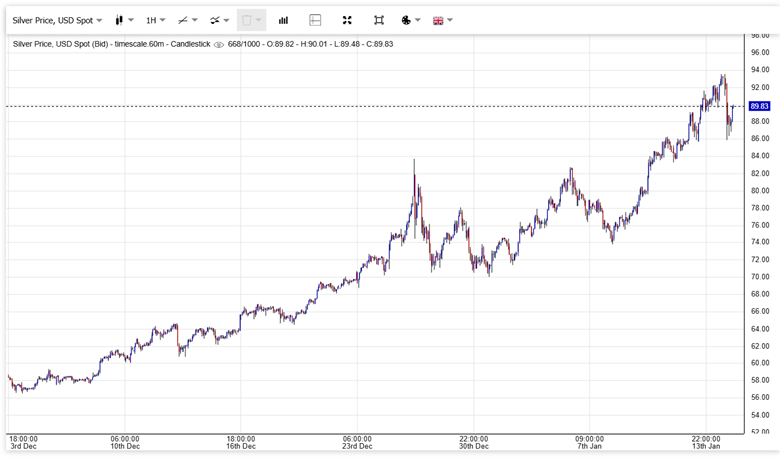Click the greyed-out delete drawings trash icon

tap(246, 20)
